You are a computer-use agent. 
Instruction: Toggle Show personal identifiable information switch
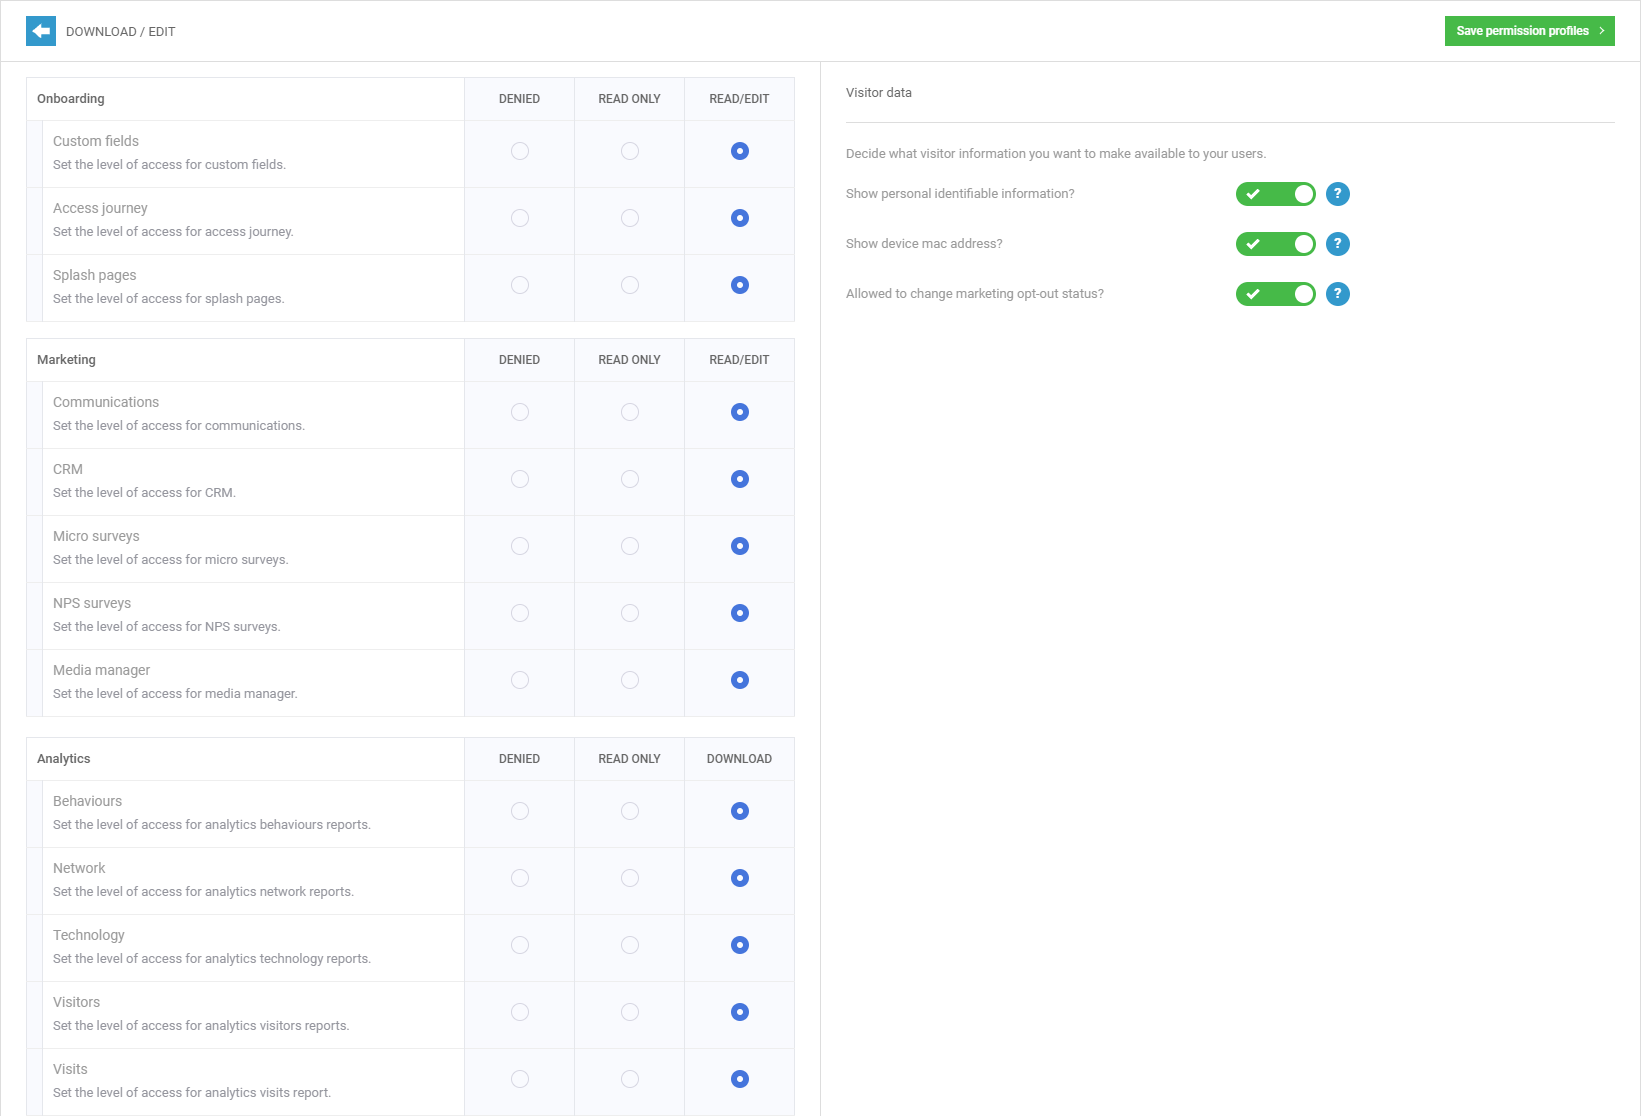pyautogui.click(x=1276, y=194)
